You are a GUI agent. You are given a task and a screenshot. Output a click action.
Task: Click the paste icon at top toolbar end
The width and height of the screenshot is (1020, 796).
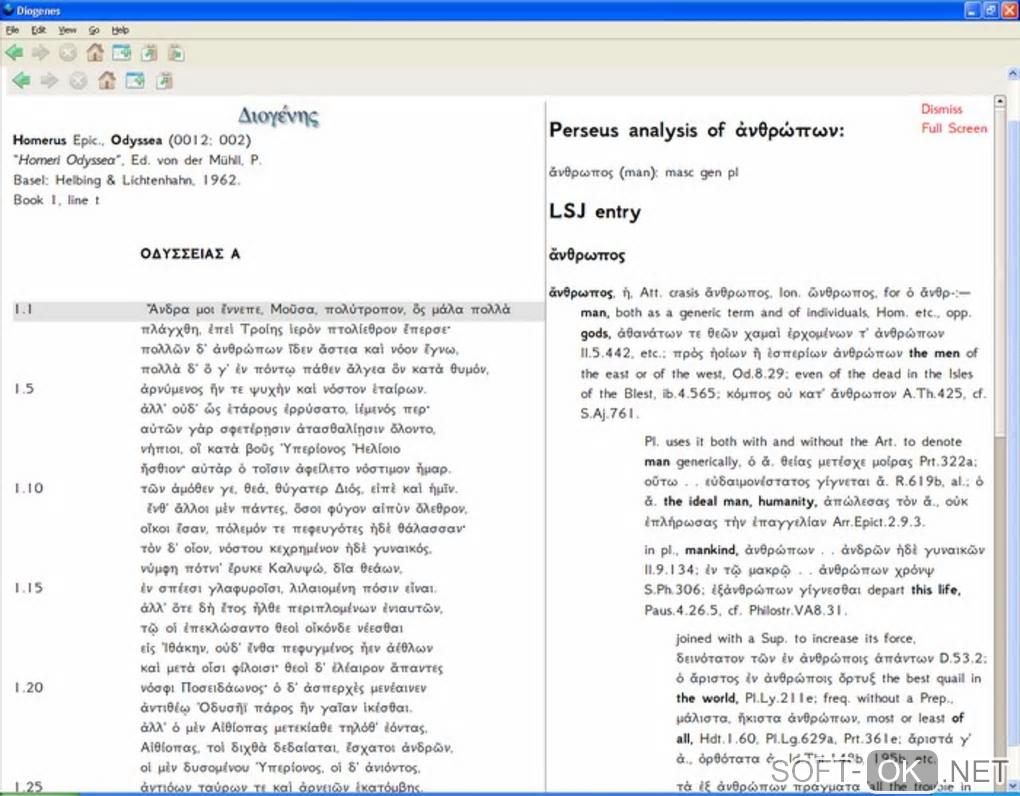coord(176,53)
